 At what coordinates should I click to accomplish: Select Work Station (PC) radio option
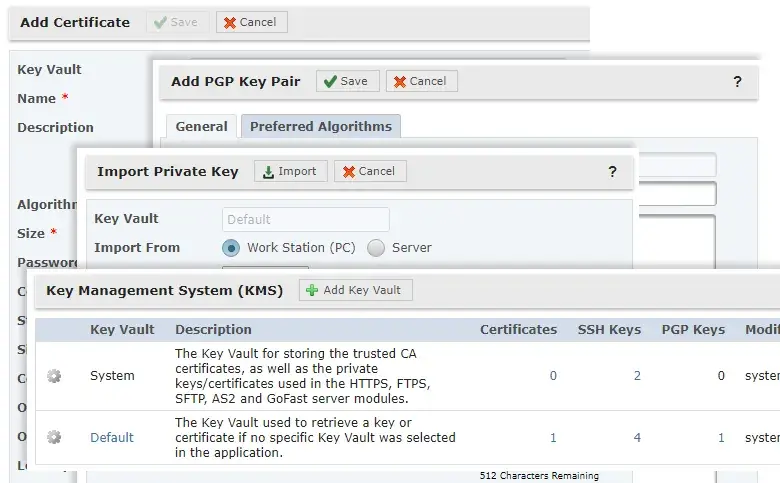231,248
